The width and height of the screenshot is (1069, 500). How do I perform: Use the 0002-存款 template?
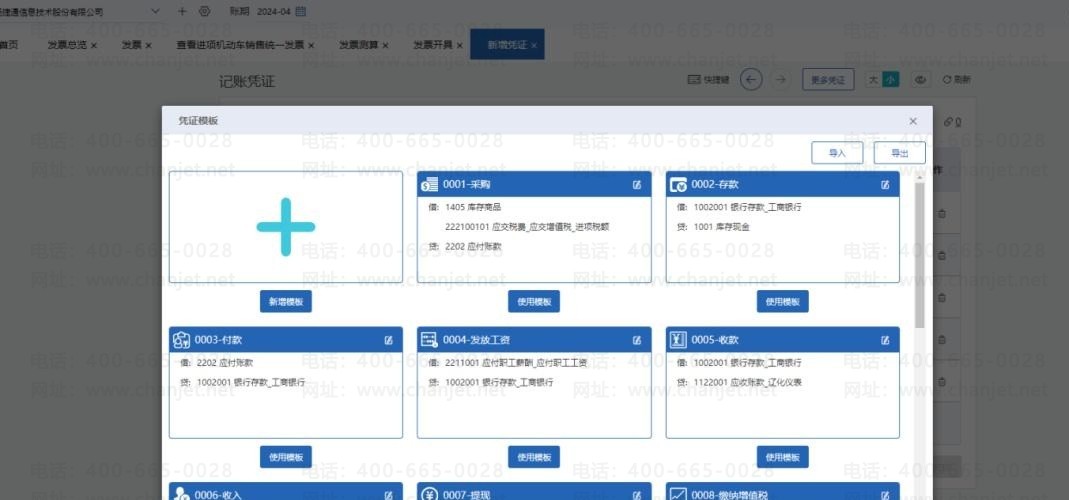click(782, 302)
